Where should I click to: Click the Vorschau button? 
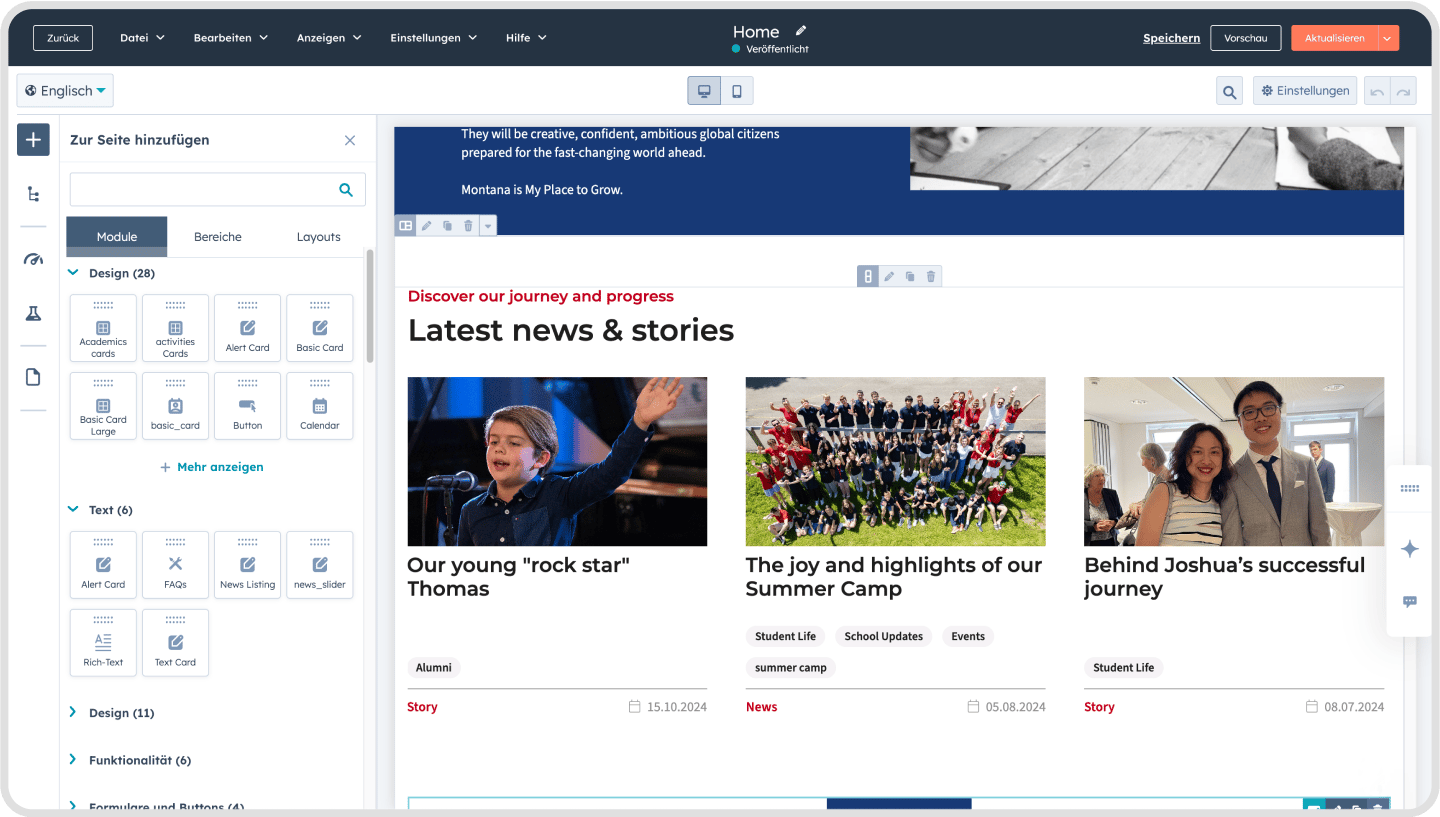click(1245, 38)
